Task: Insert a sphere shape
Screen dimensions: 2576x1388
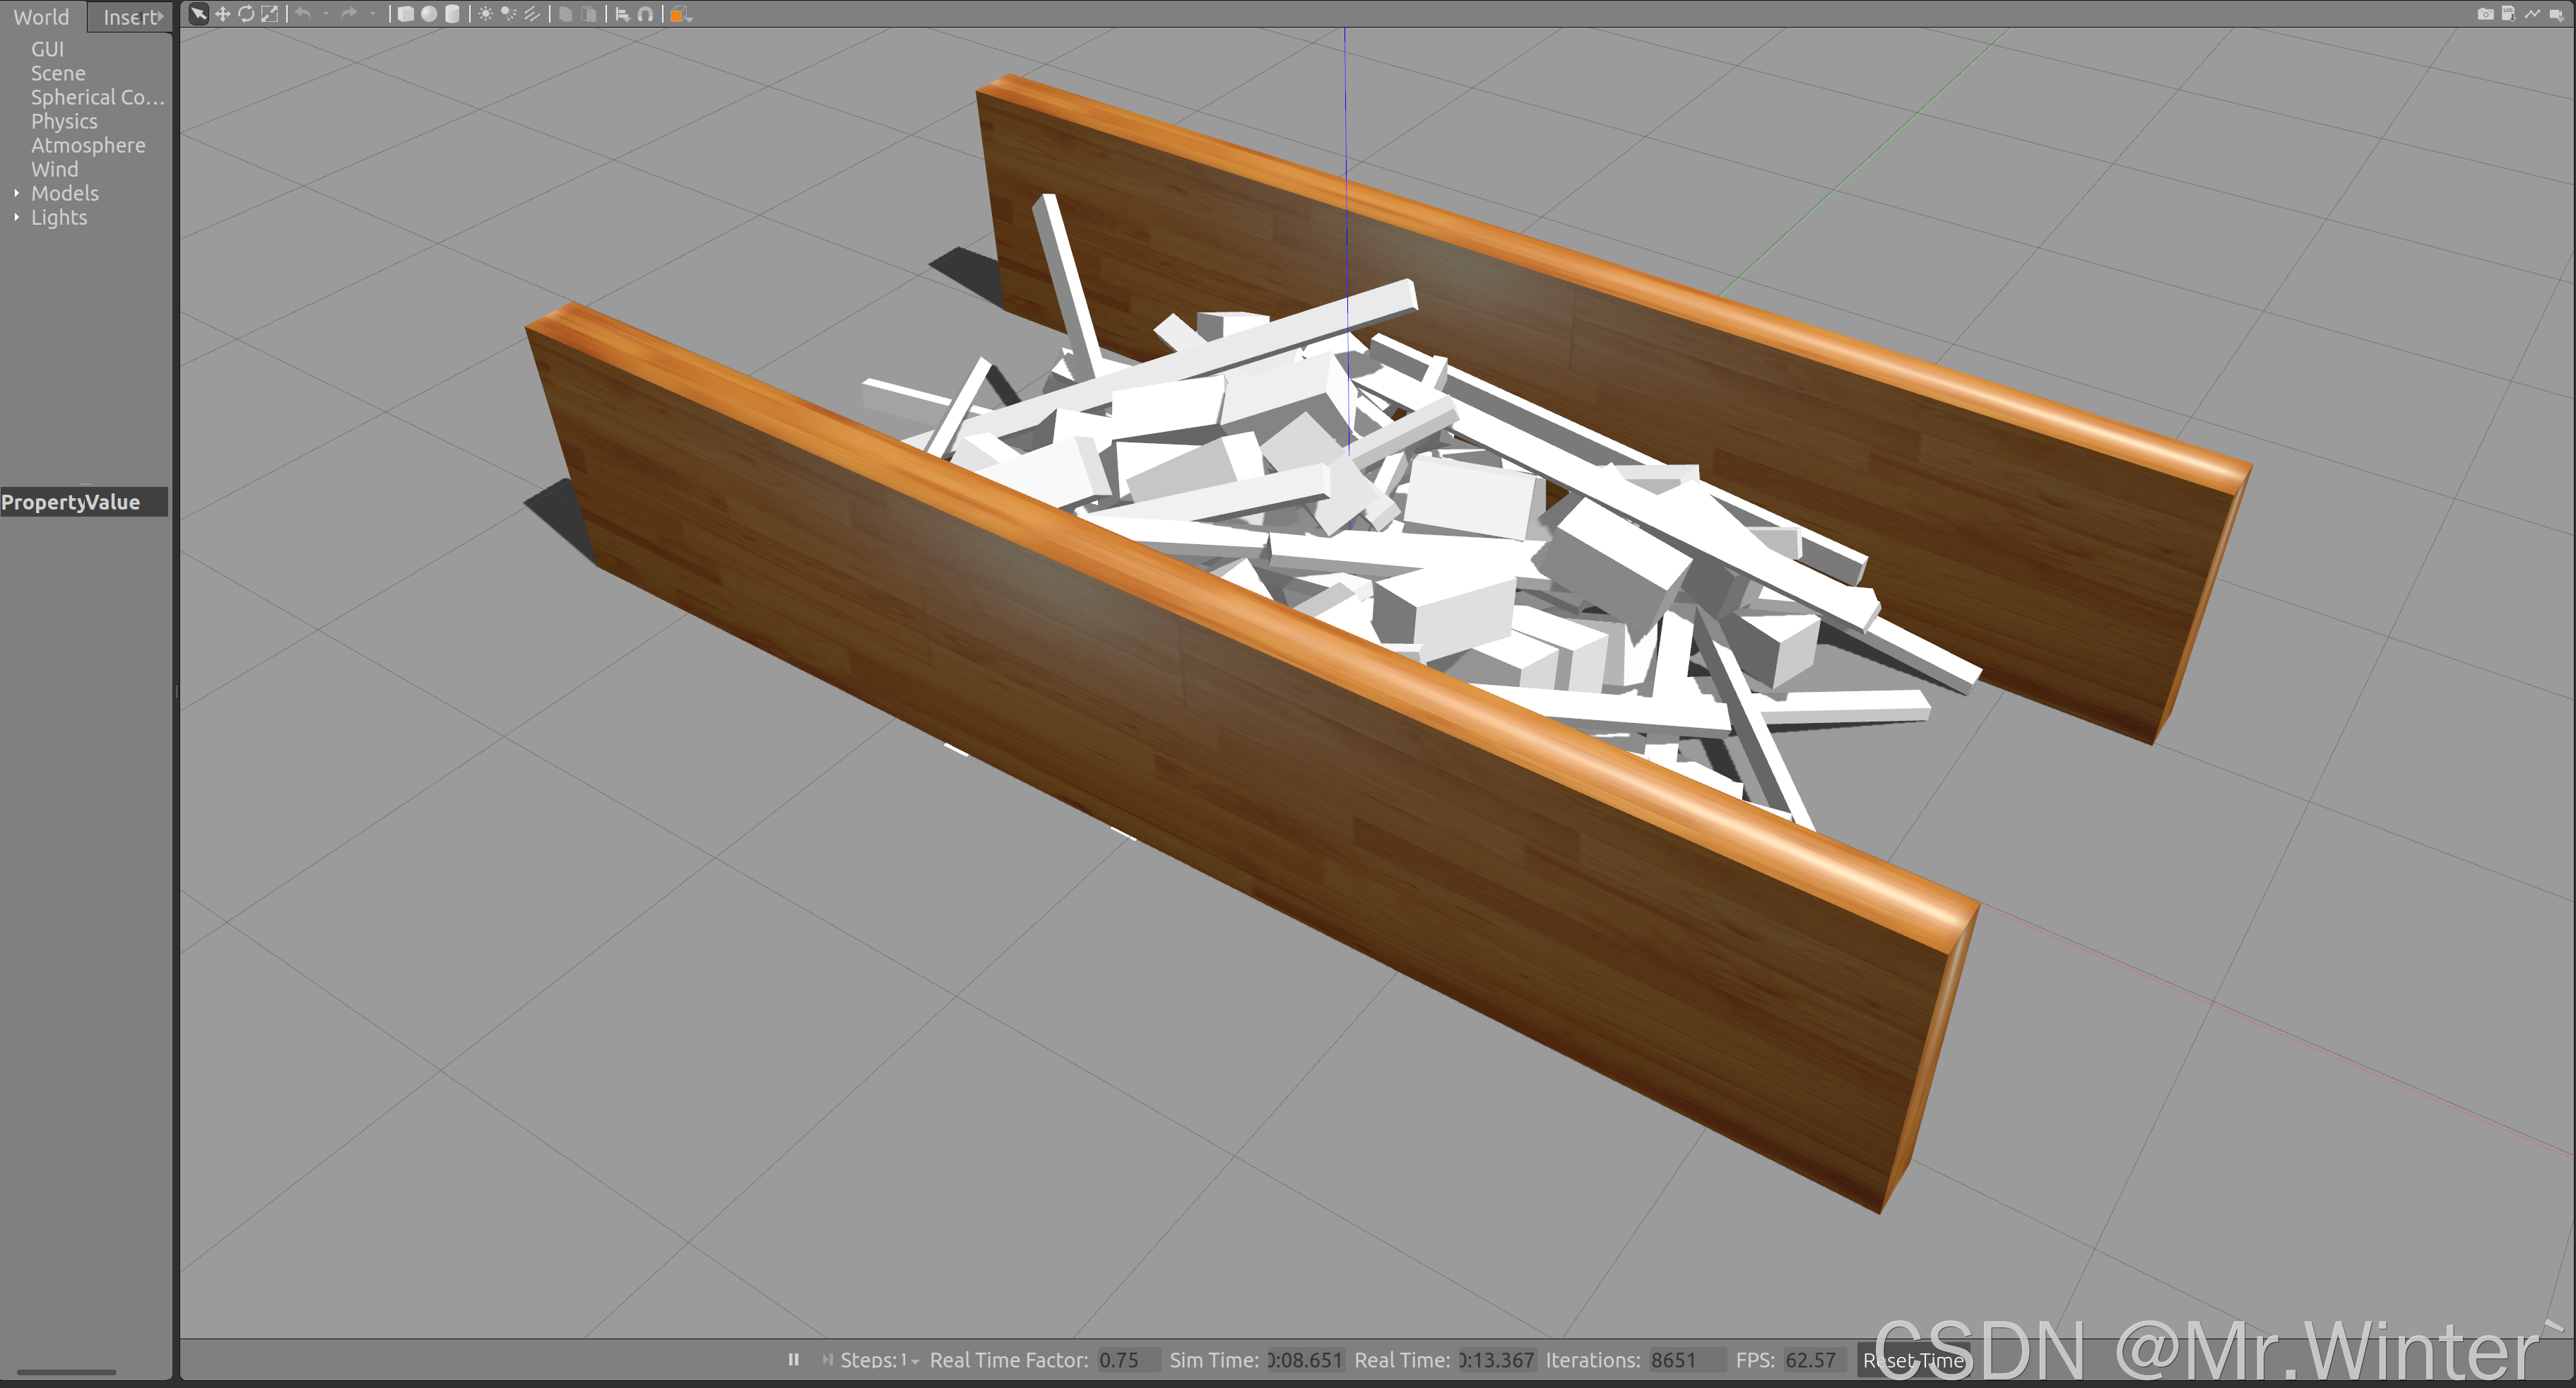Action: (x=429, y=14)
